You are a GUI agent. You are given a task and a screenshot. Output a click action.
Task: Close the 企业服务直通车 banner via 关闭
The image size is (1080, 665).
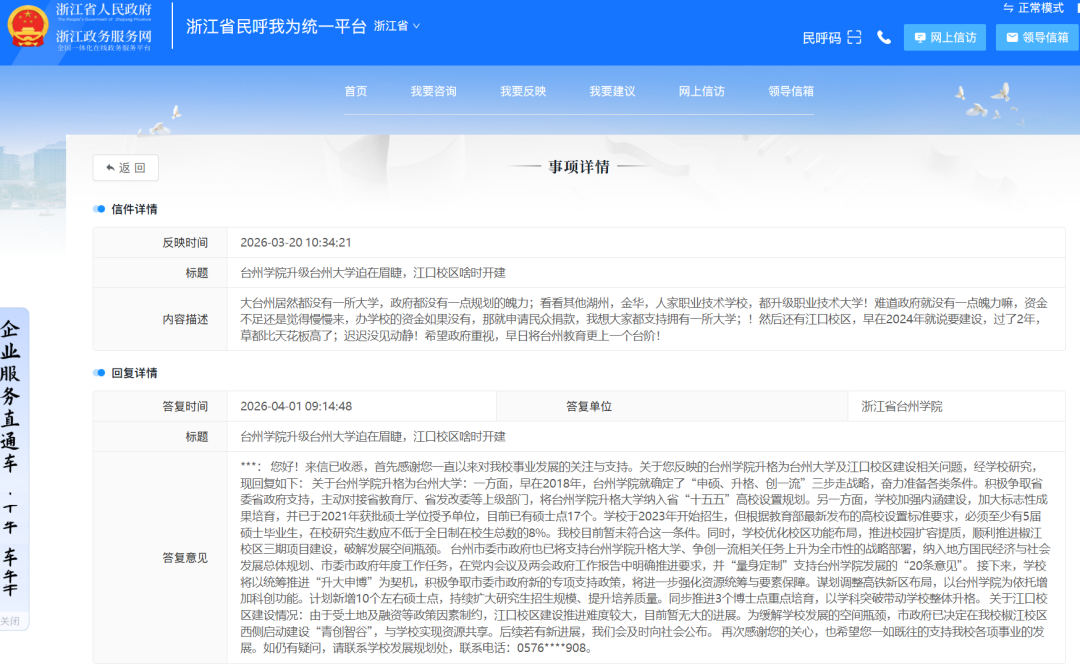coord(10,620)
